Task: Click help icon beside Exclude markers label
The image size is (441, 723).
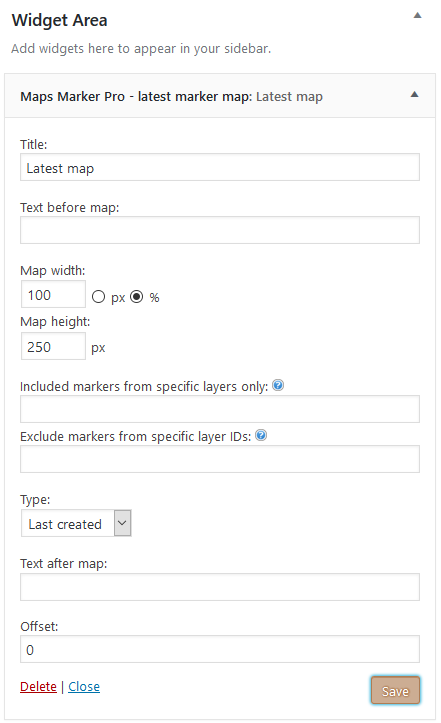Action: coord(261,435)
